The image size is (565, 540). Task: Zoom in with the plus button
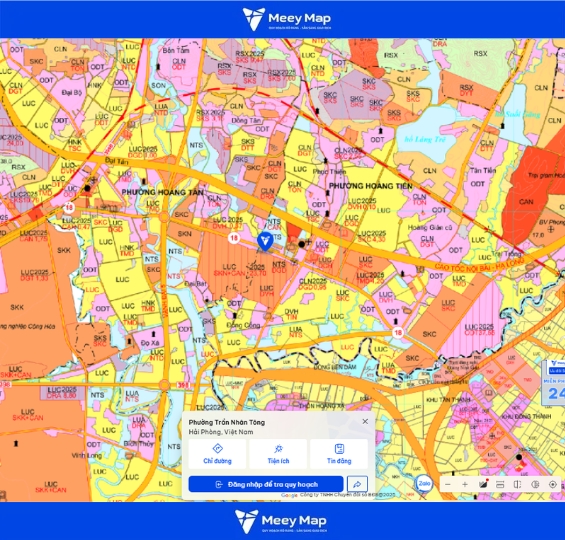tap(465, 485)
